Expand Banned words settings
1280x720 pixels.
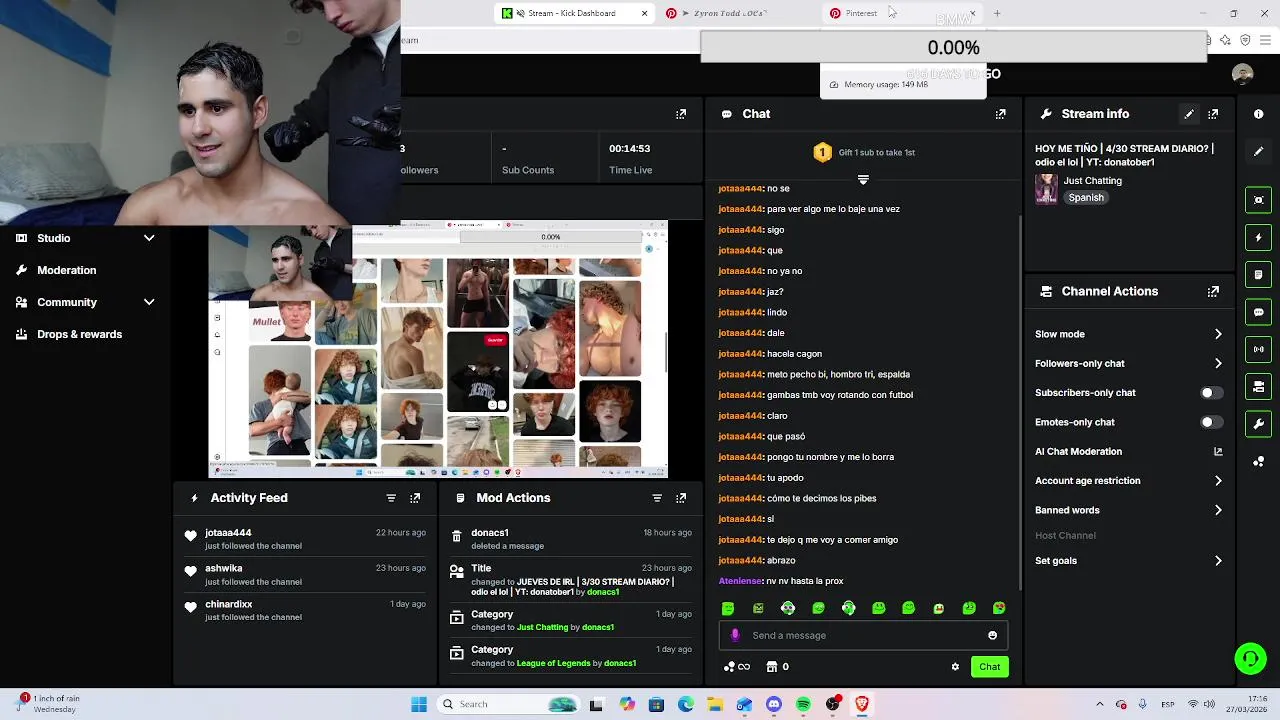point(1129,510)
